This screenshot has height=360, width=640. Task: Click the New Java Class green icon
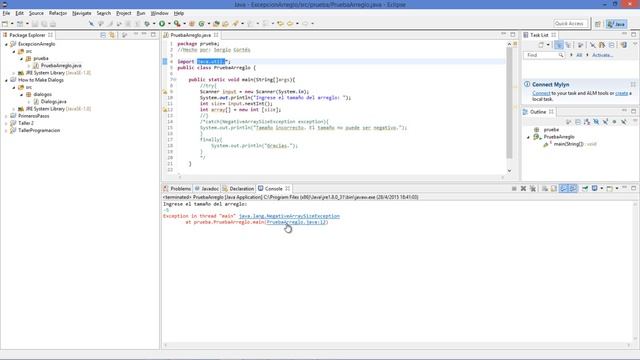tap(201, 24)
